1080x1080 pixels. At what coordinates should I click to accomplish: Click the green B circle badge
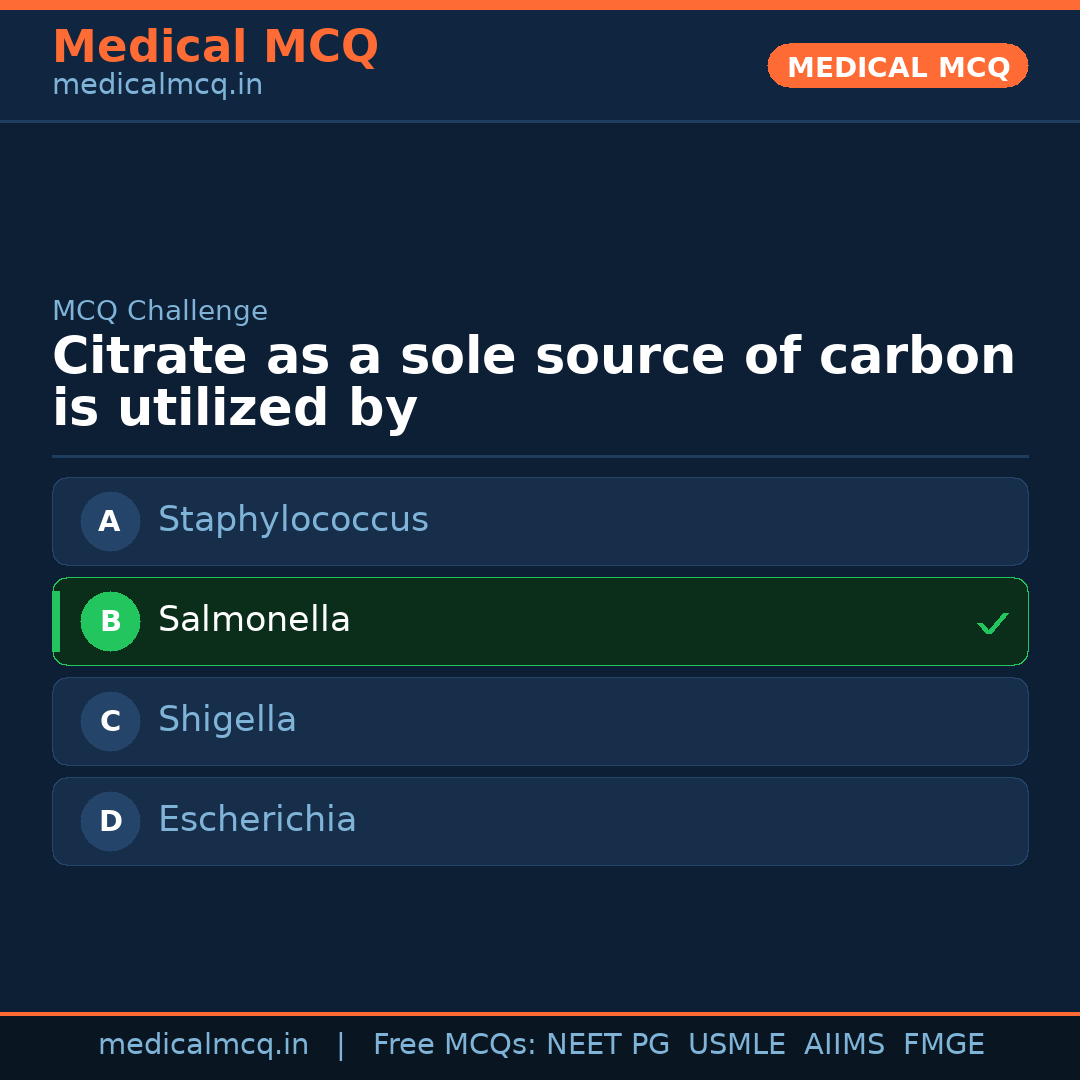[110, 621]
